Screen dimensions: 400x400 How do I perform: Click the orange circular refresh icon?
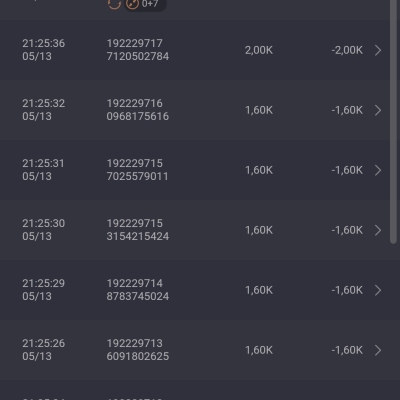114,4
